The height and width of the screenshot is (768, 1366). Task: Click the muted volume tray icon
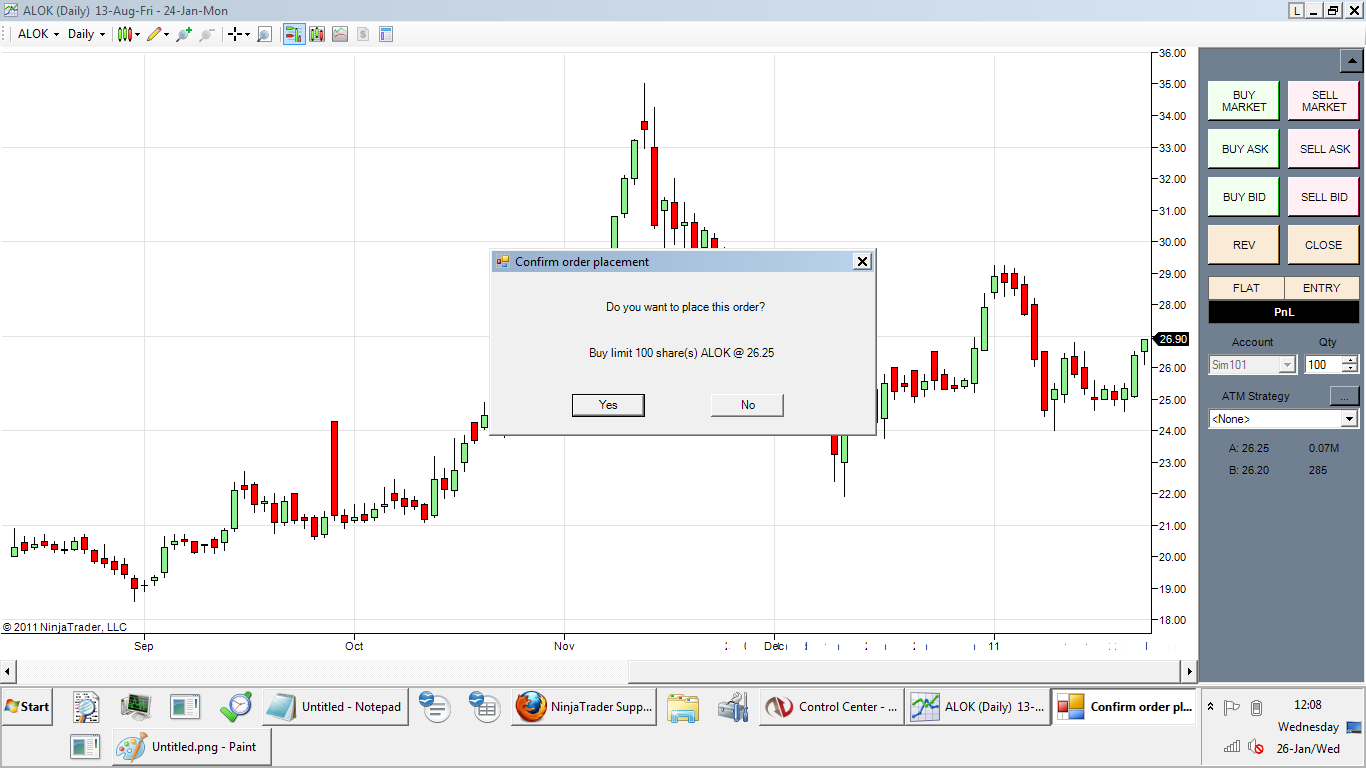[x=1255, y=747]
